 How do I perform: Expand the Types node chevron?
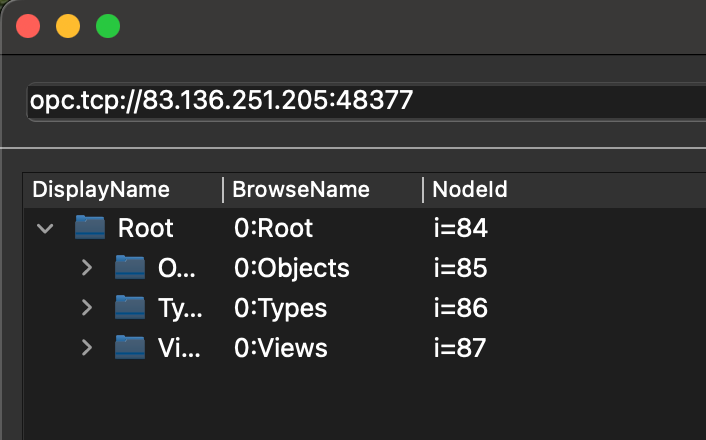[87, 308]
